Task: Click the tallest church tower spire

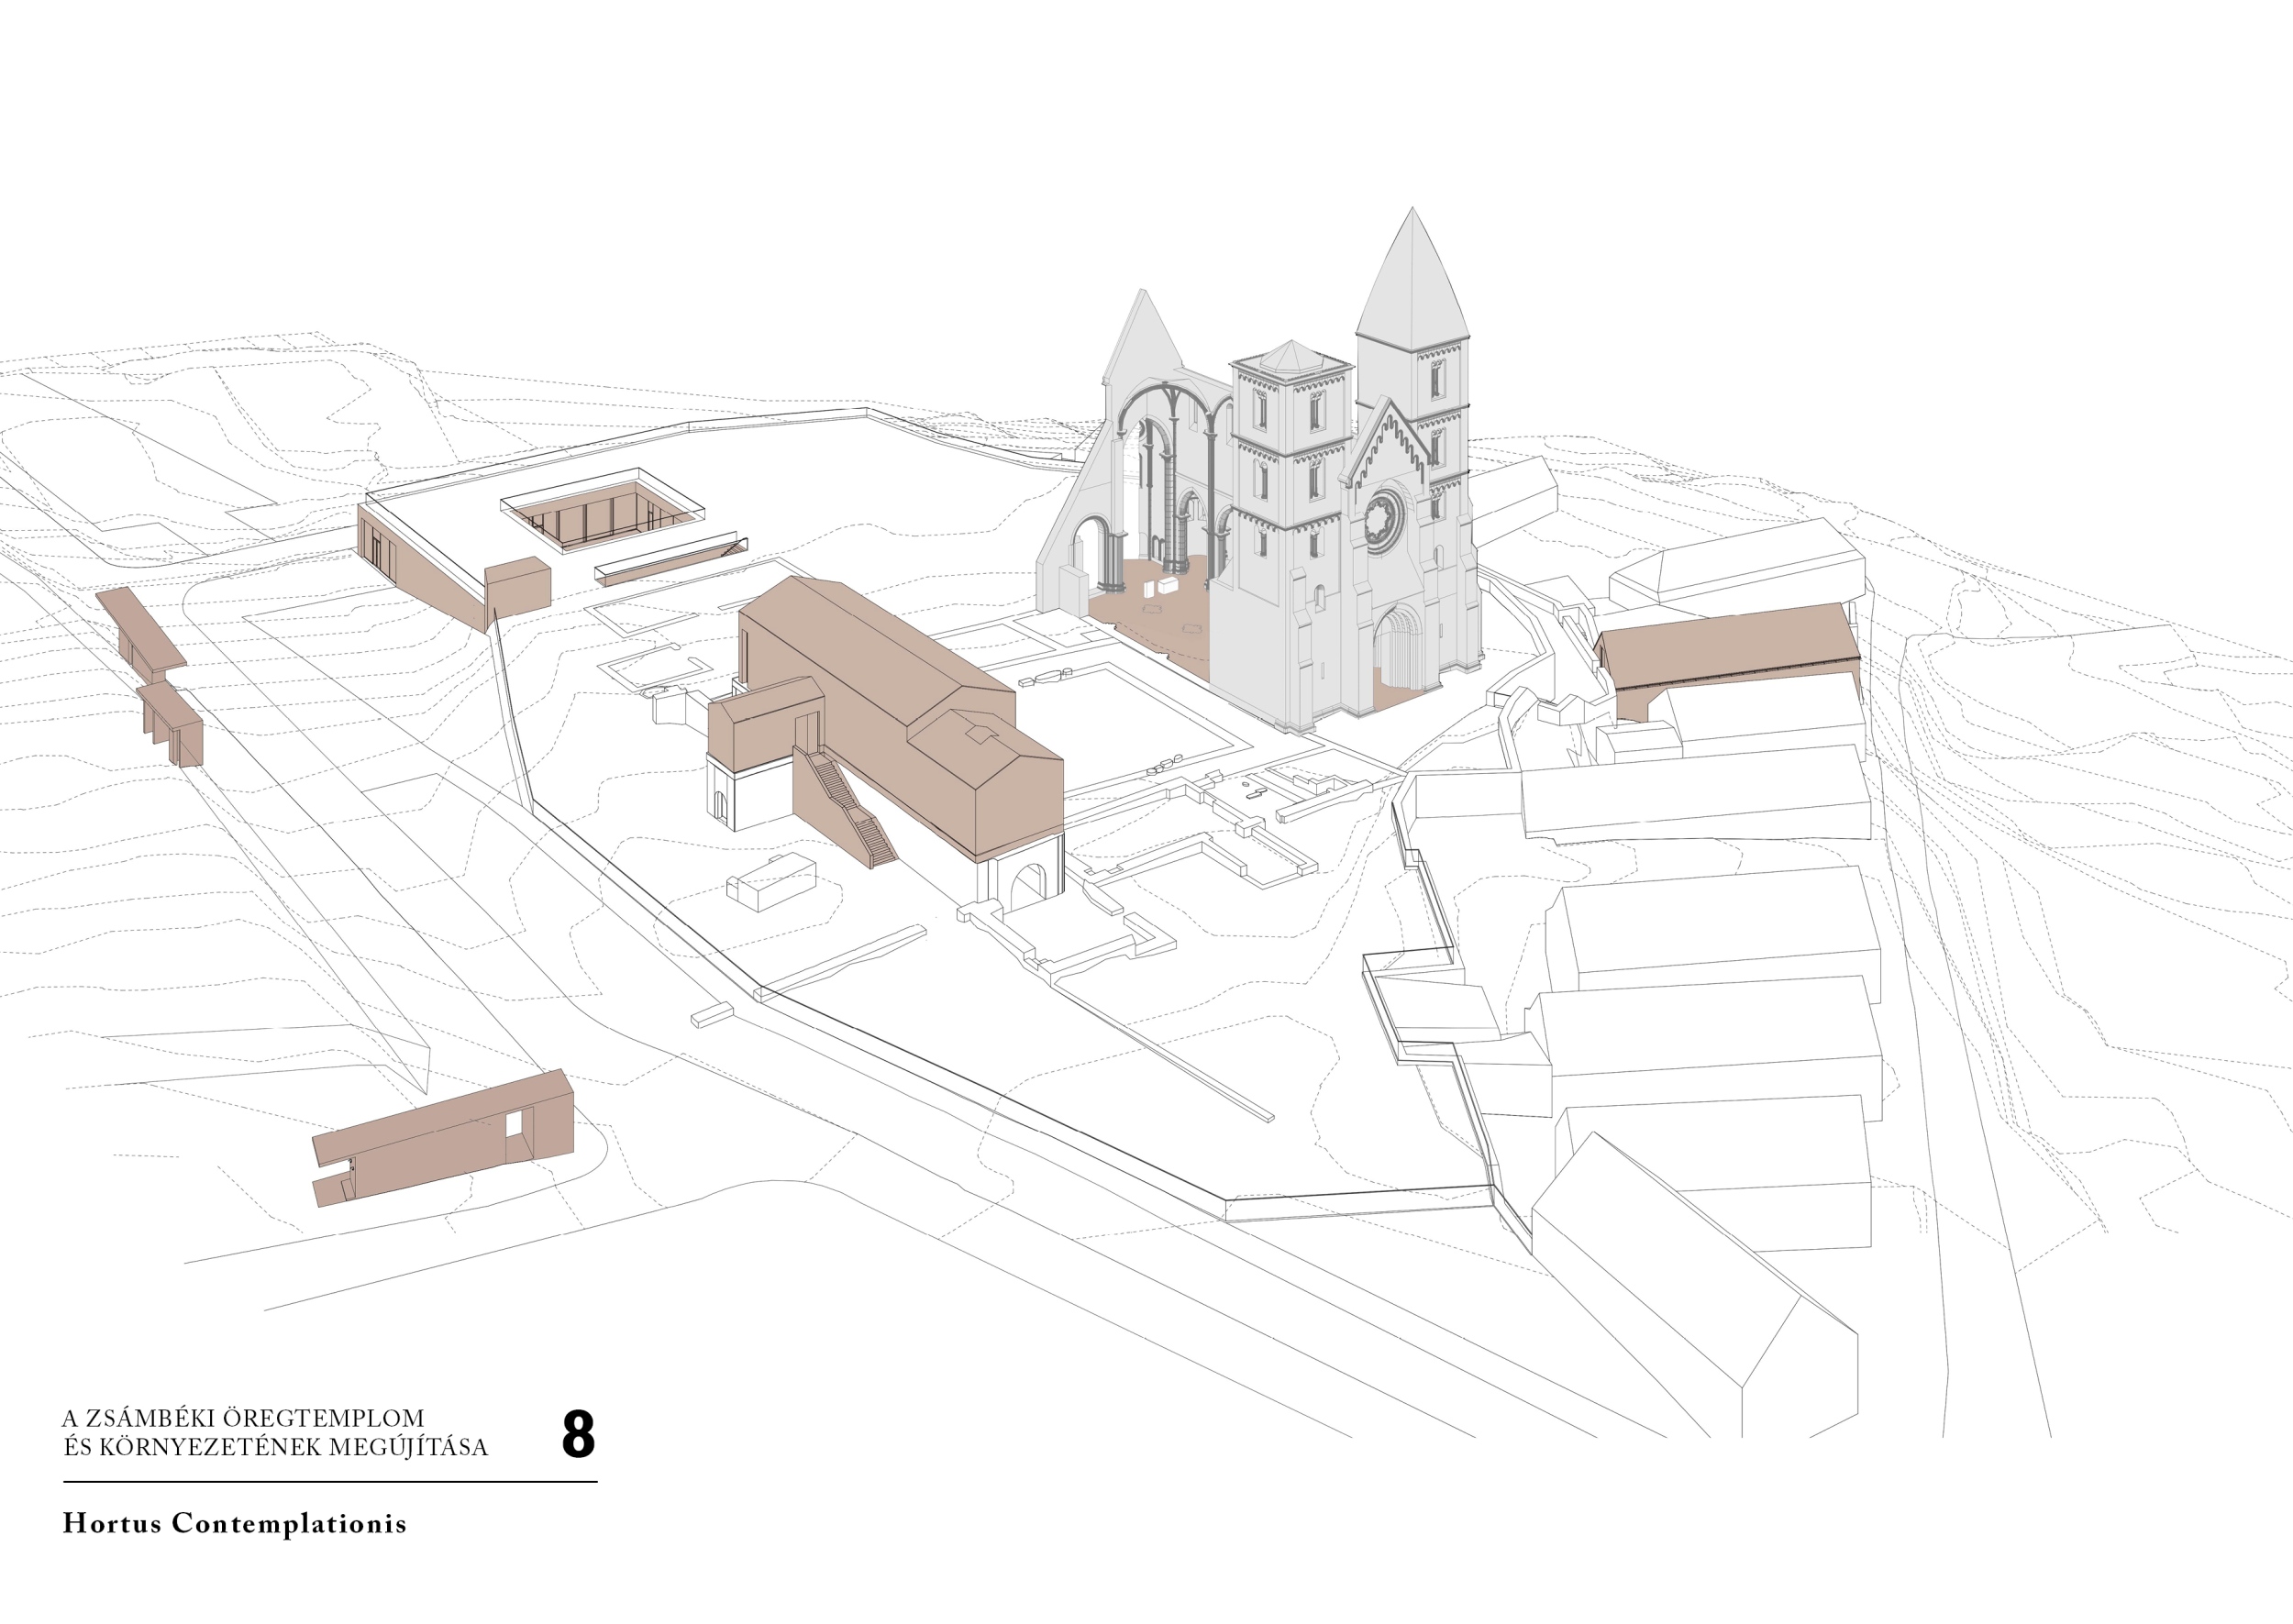Action: point(1412,280)
